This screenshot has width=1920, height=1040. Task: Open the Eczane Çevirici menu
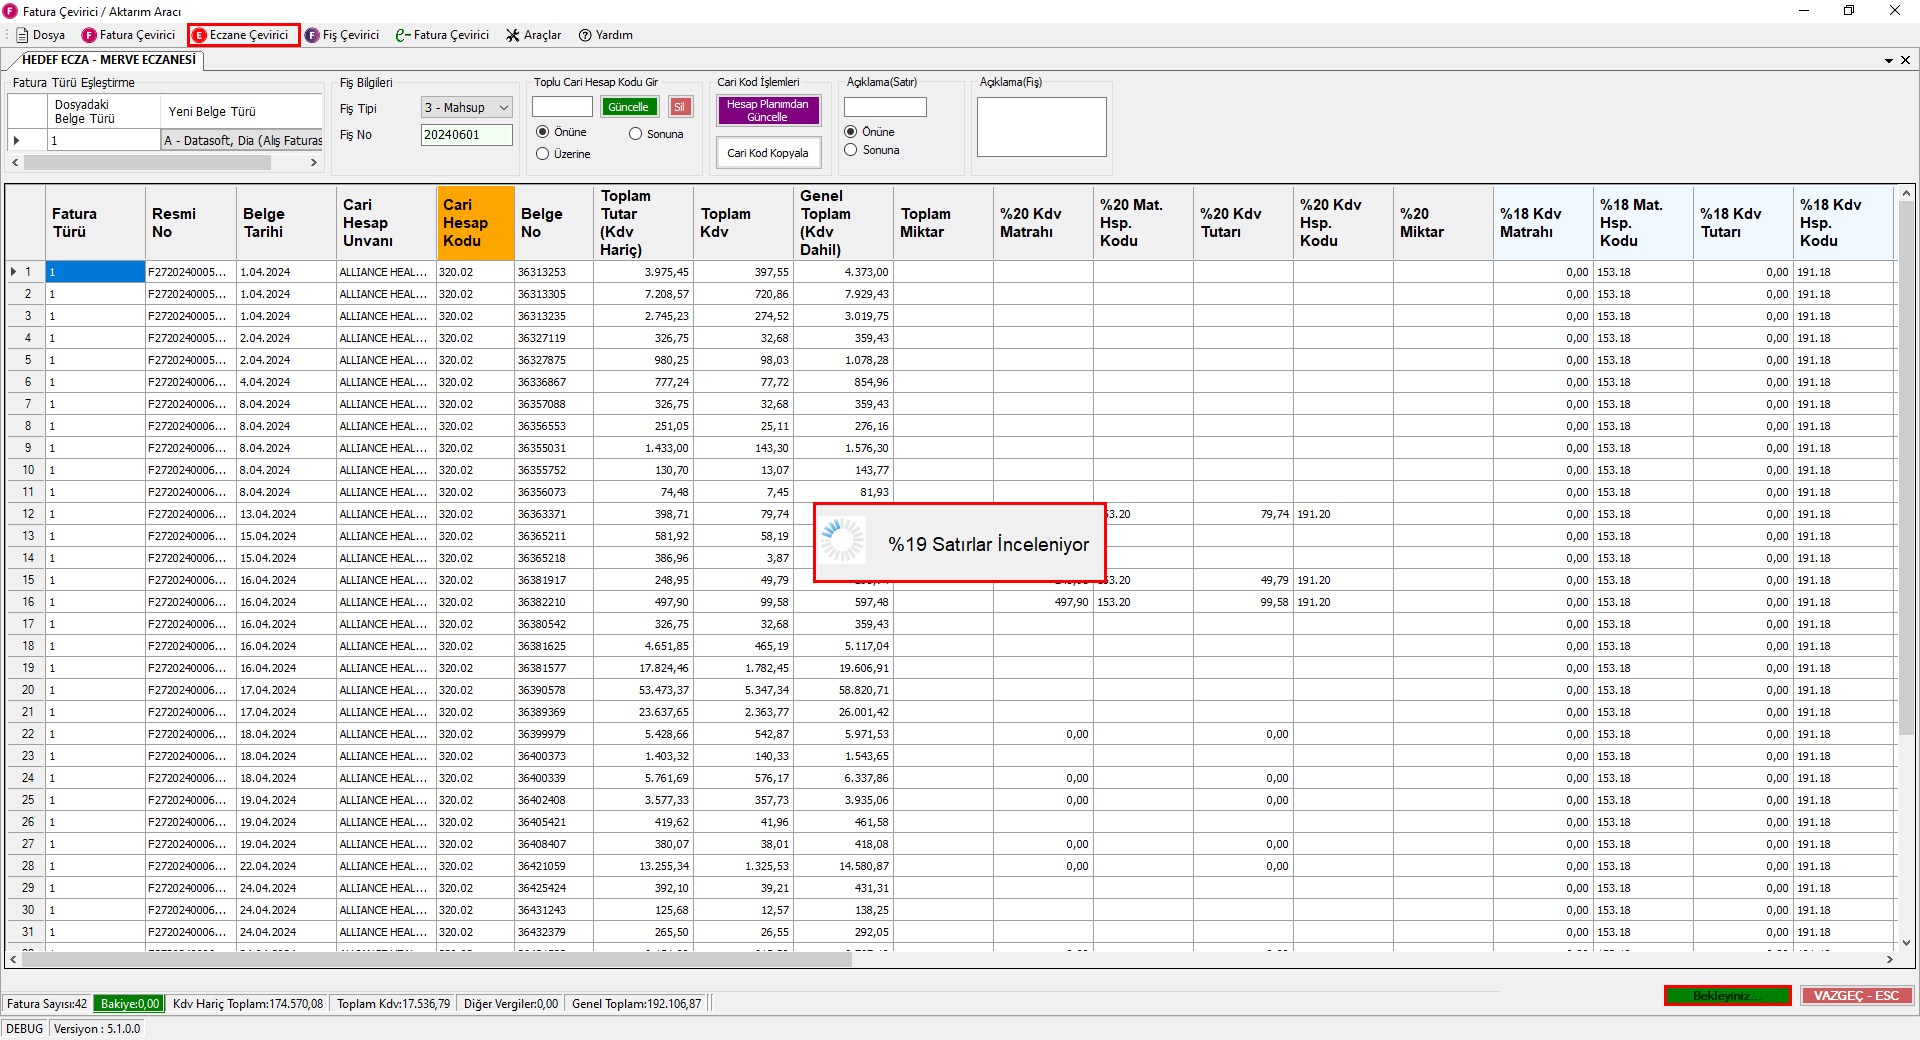[244, 35]
